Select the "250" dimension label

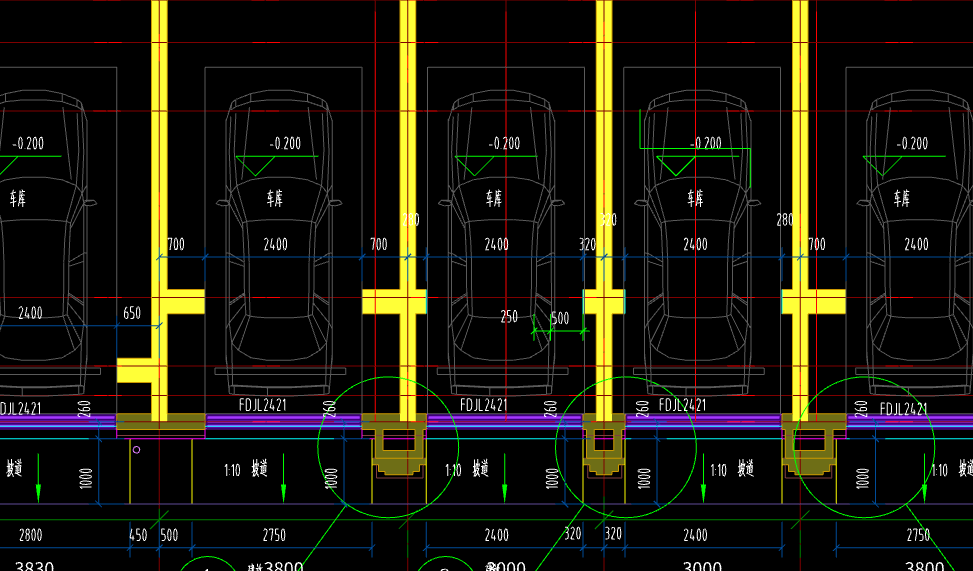point(509,317)
